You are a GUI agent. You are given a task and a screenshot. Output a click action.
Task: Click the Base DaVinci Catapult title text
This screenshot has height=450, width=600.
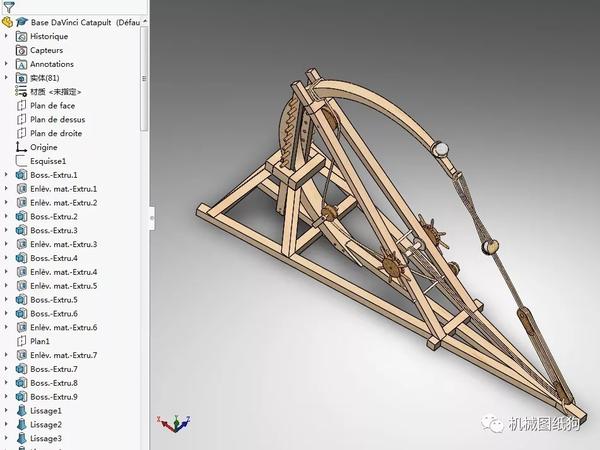point(71,23)
